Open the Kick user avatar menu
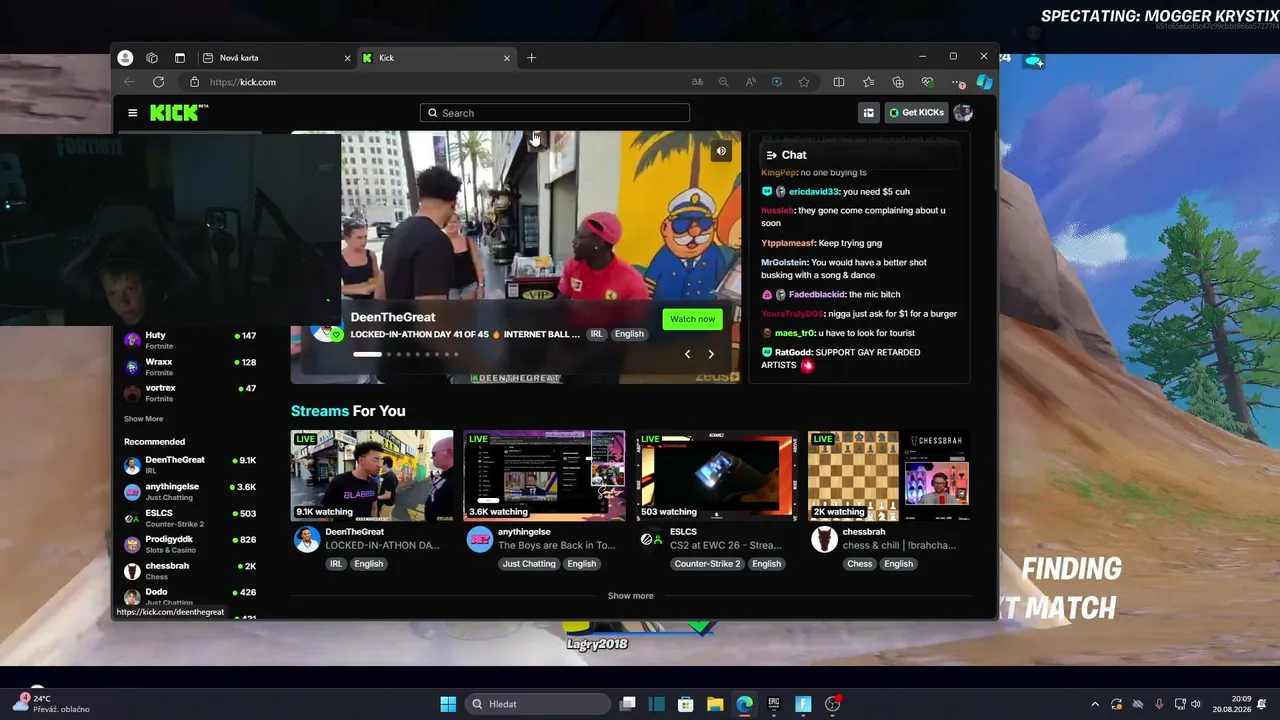The image size is (1280, 720). coord(963,113)
